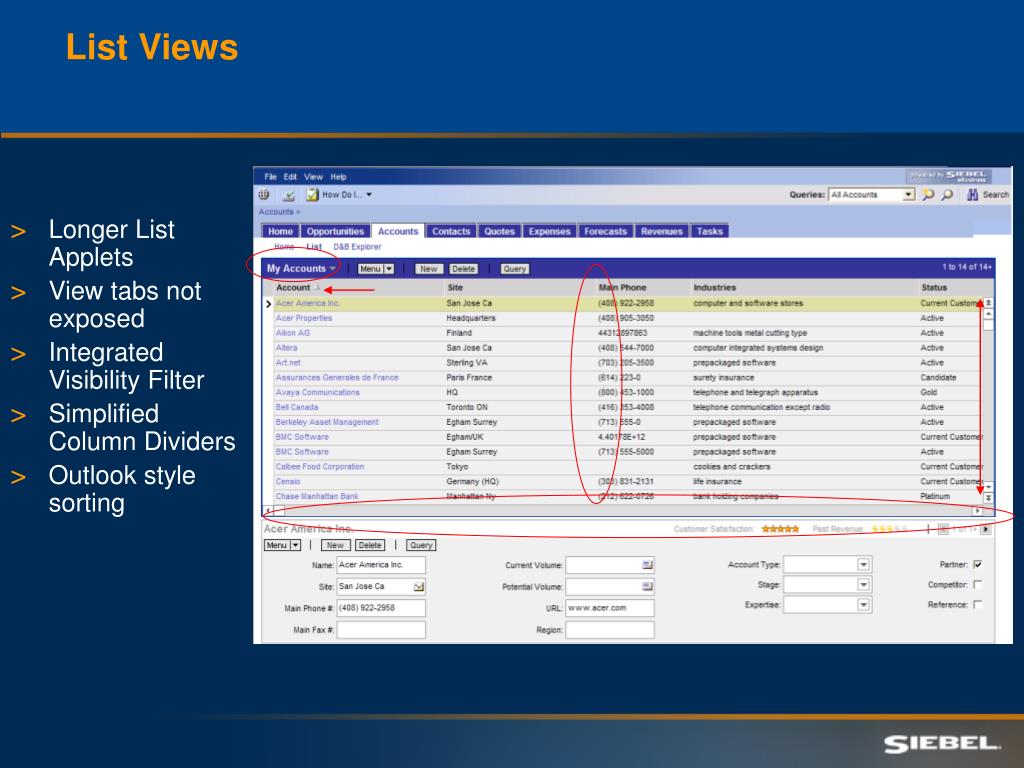Open the Calbee Food Corporation link
The height and width of the screenshot is (768, 1024).
coord(320,466)
